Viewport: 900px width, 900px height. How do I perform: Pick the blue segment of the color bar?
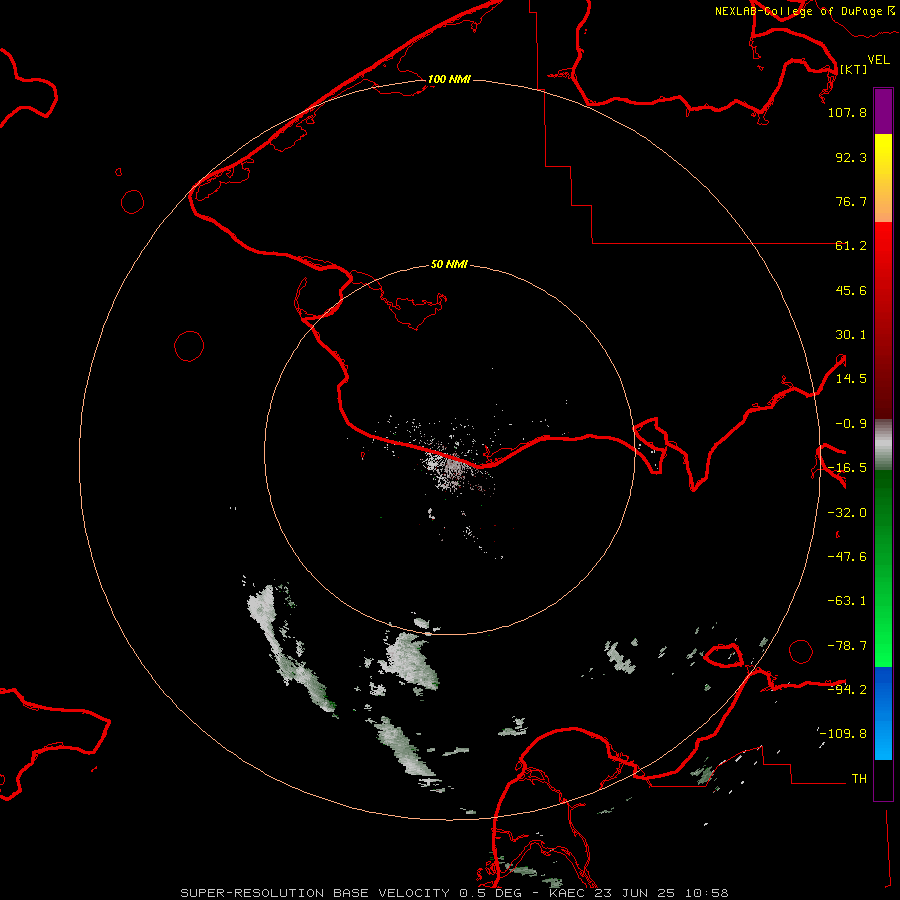point(883,713)
